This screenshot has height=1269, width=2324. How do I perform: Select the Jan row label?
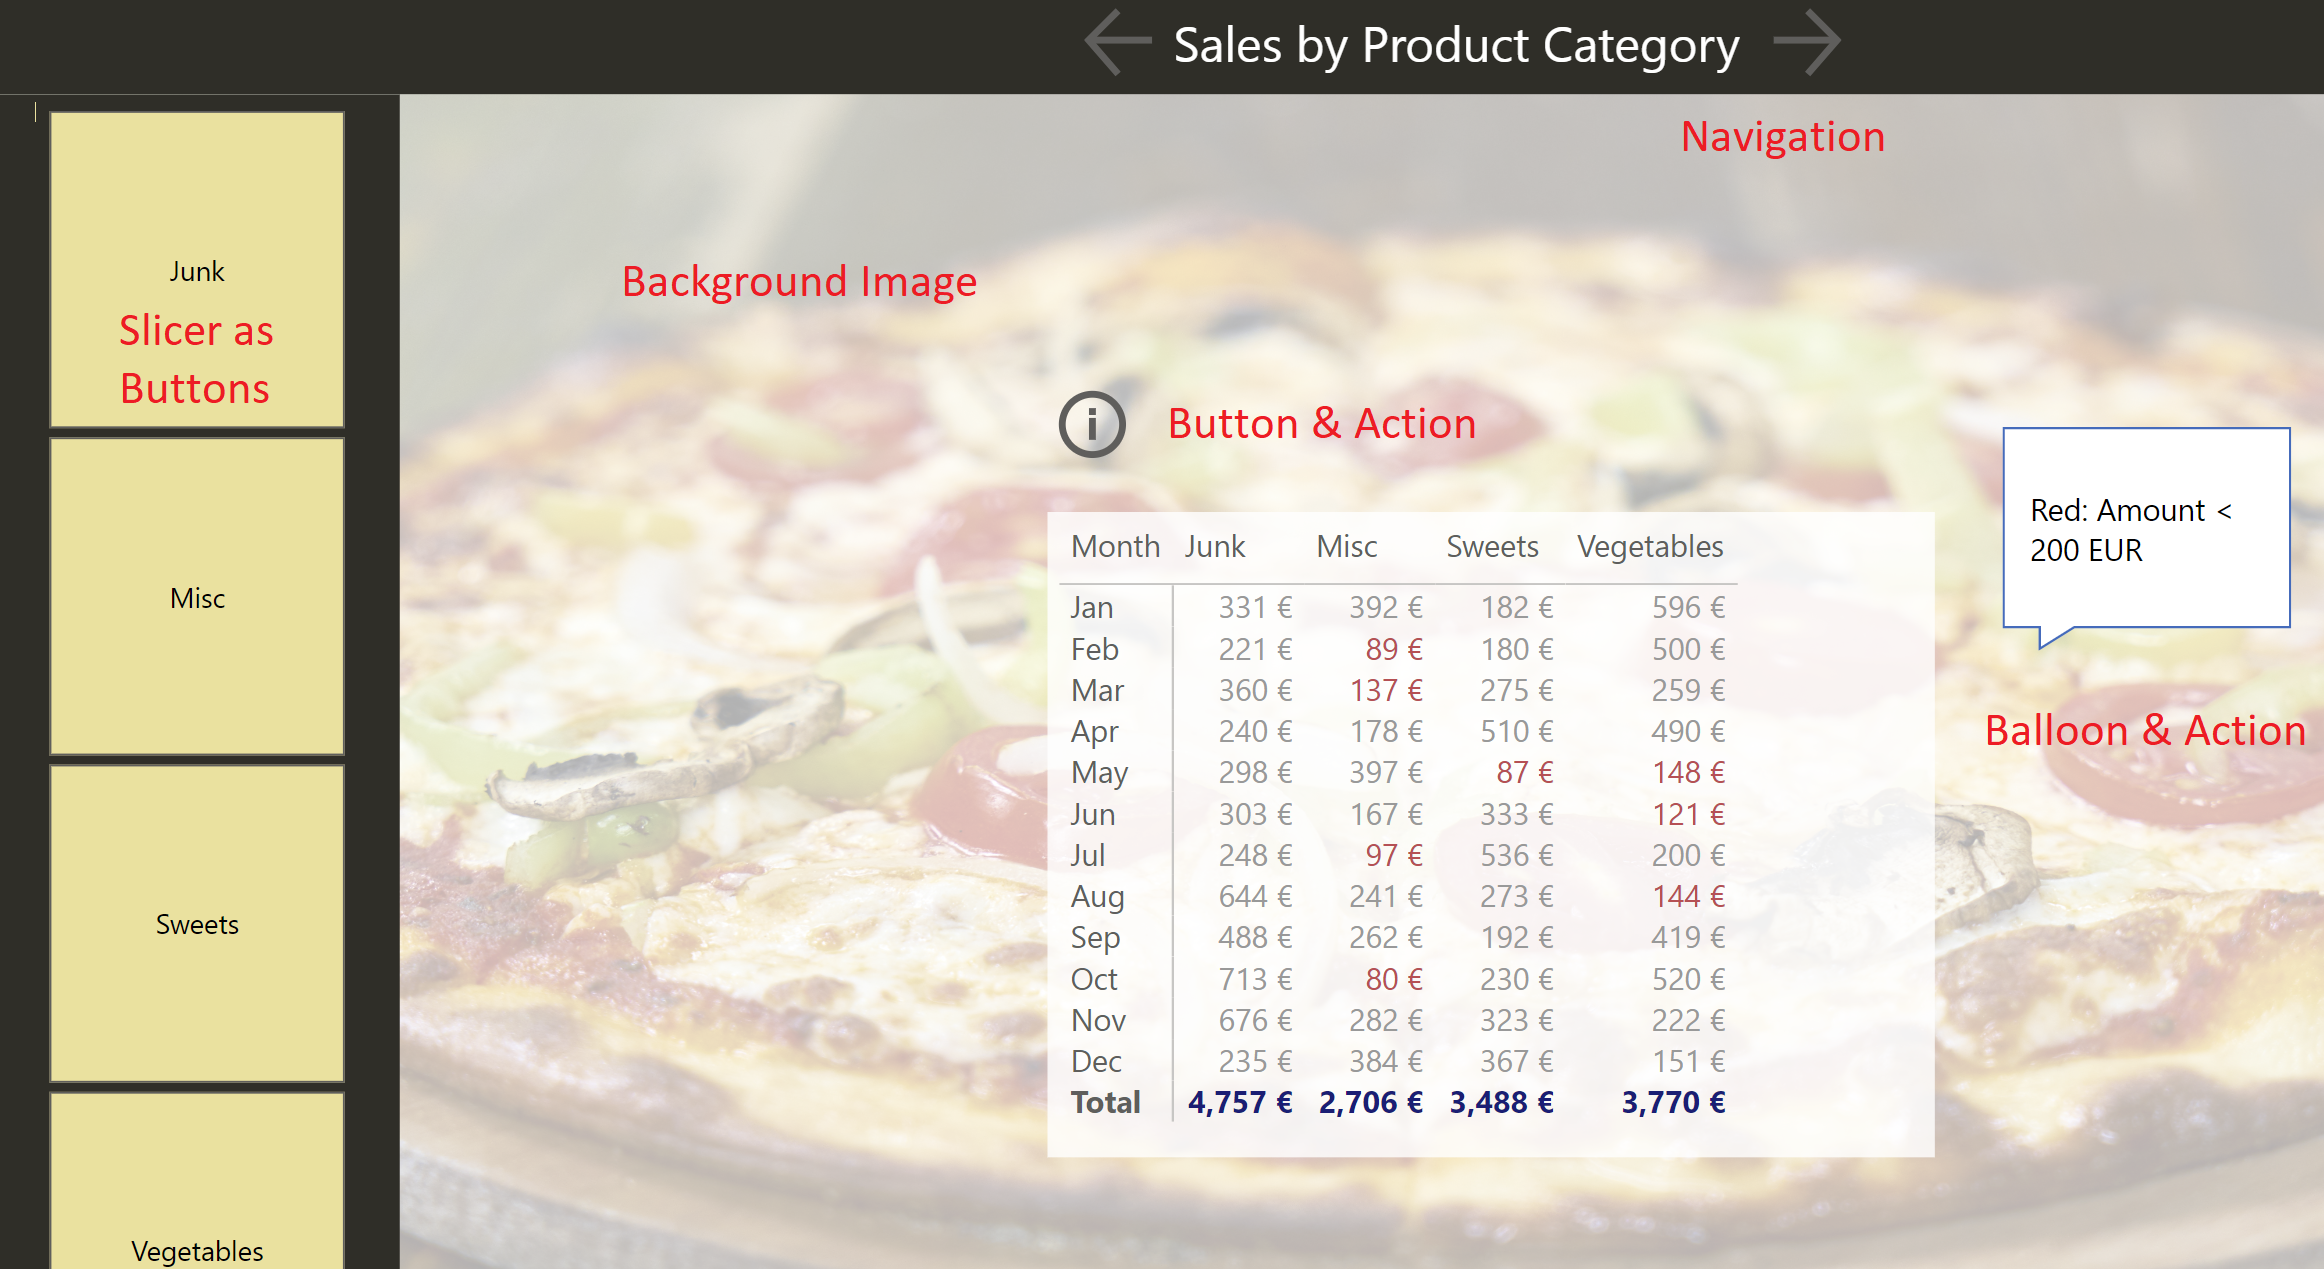[x=1091, y=608]
